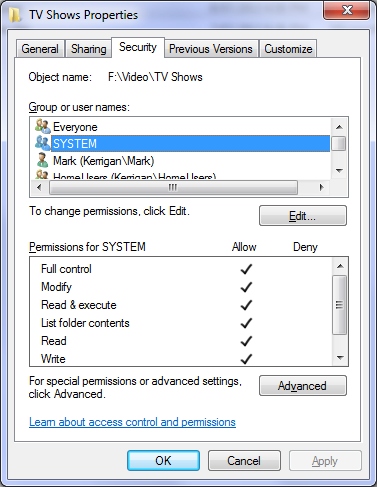377x487 pixels.
Task: Select Everyone in the user names list
Action: (x=75, y=127)
